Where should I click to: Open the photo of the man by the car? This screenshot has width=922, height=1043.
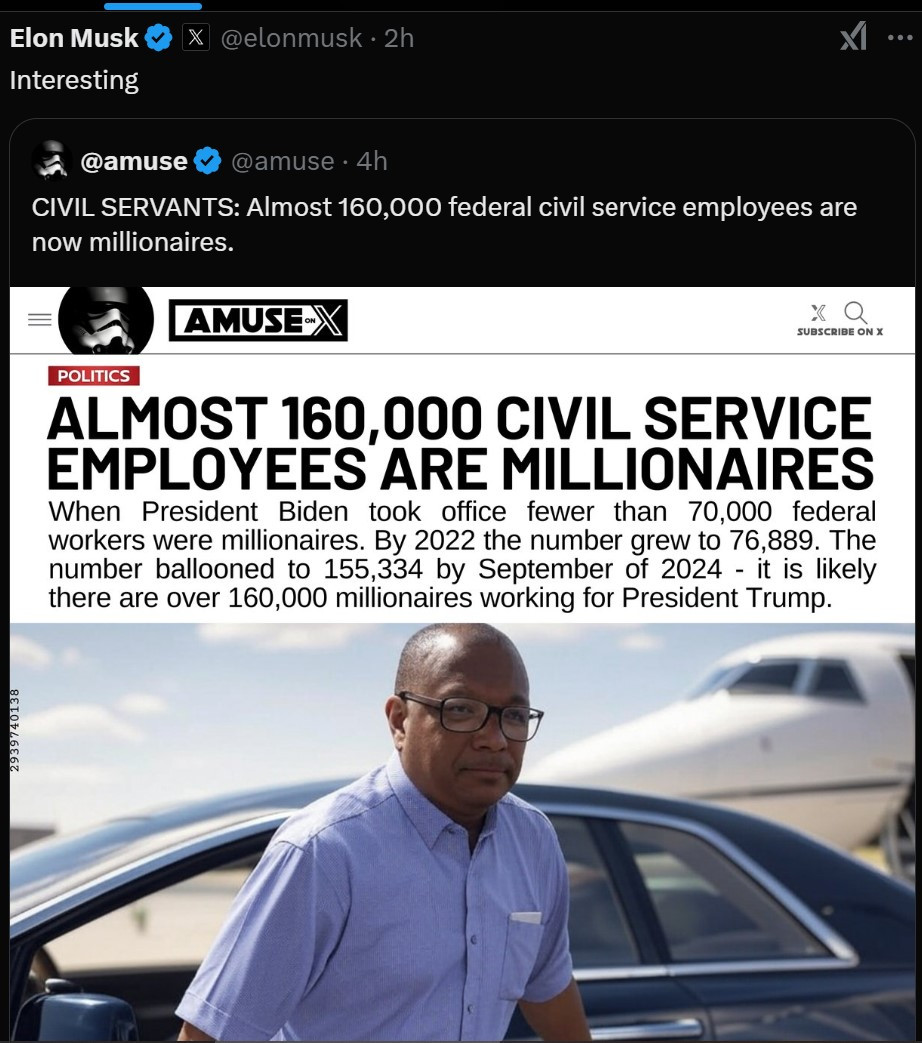(462, 830)
